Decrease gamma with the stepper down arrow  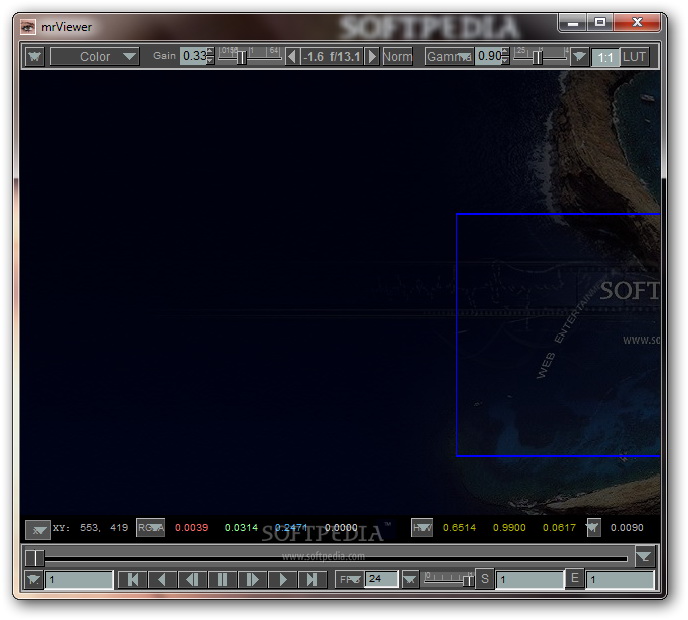[x=505, y=61]
